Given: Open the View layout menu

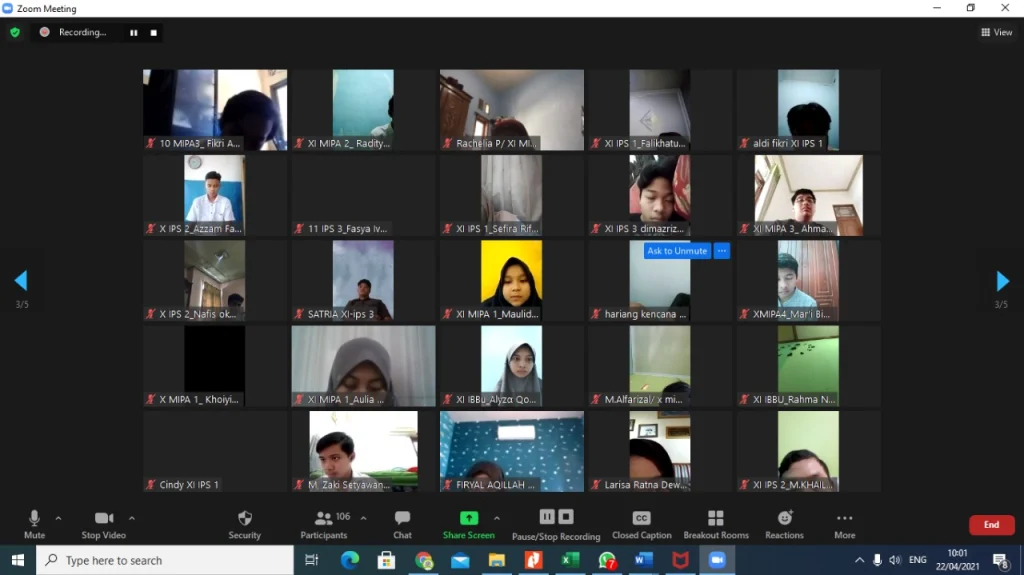Looking at the screenshot, I should pyautogui.click(x=997, y=32).
